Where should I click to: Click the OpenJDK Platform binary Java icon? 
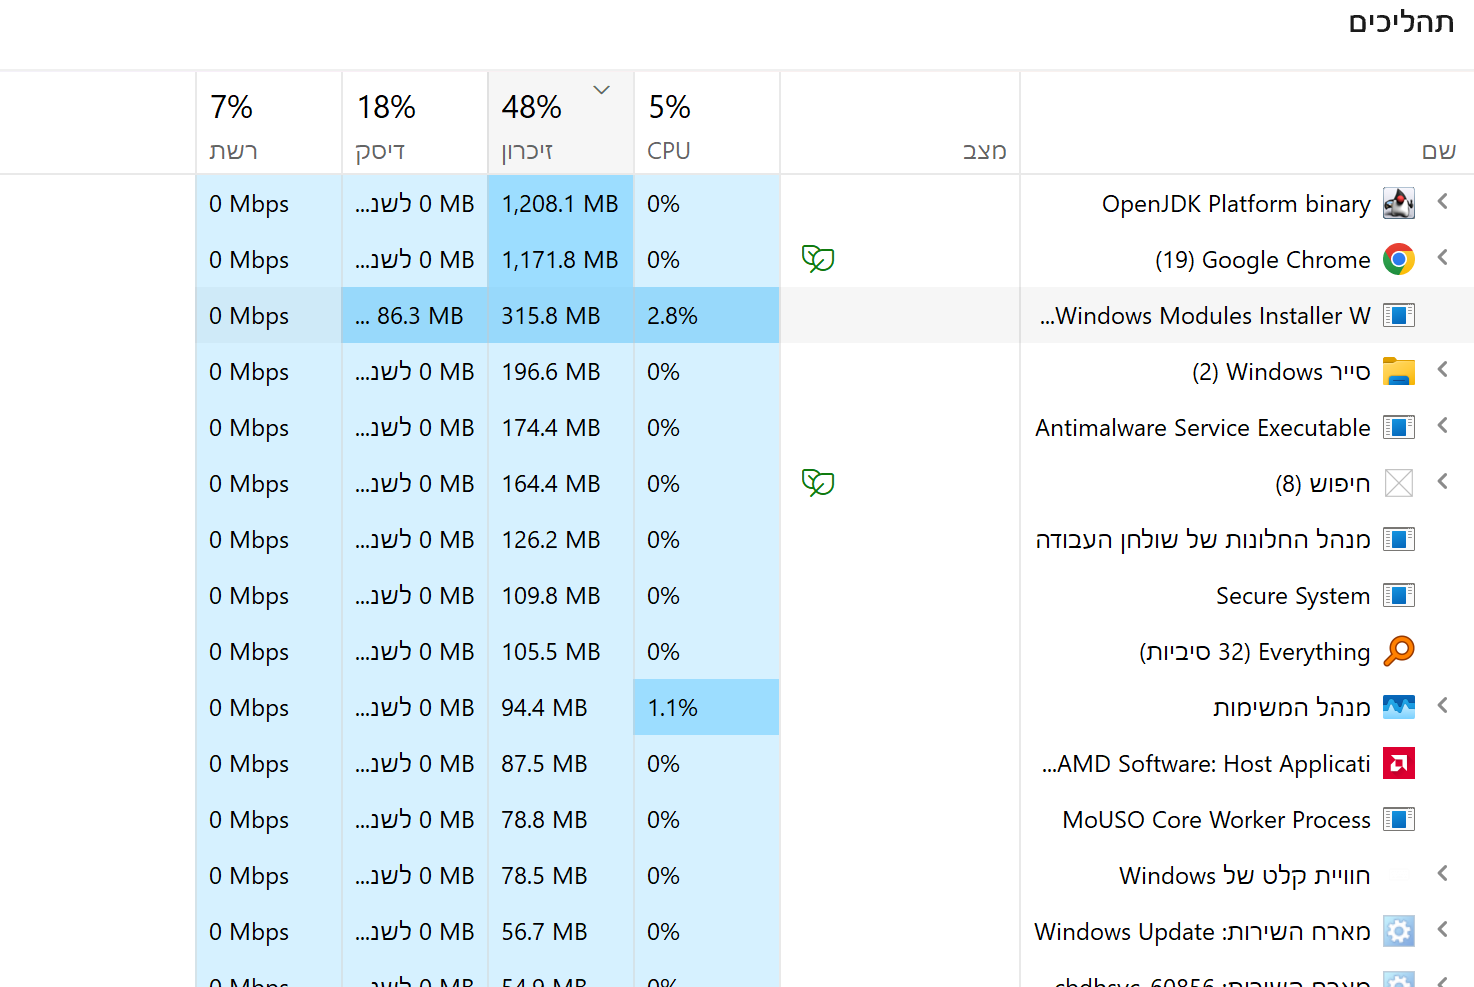(x=1398, y=204)
